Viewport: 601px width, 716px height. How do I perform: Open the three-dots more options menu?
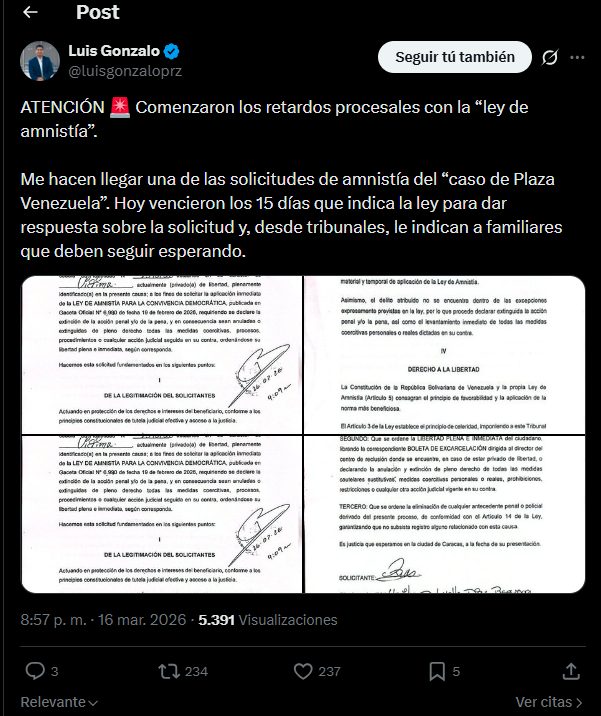point(577,58)
